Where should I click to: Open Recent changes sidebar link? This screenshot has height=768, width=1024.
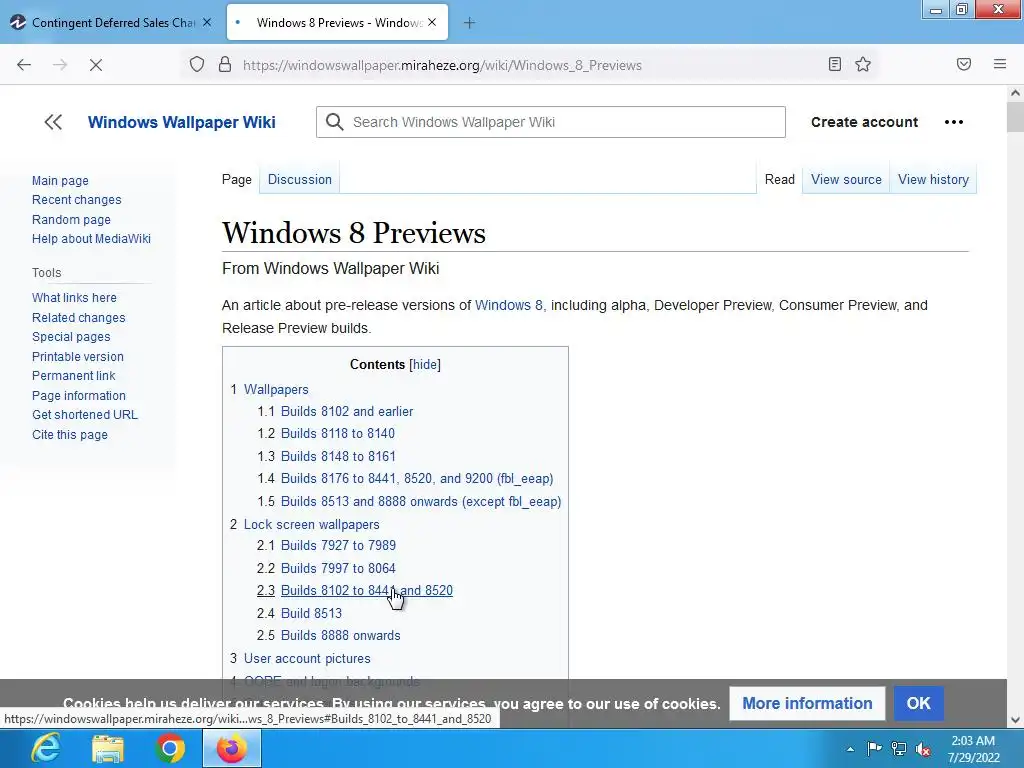76,200
